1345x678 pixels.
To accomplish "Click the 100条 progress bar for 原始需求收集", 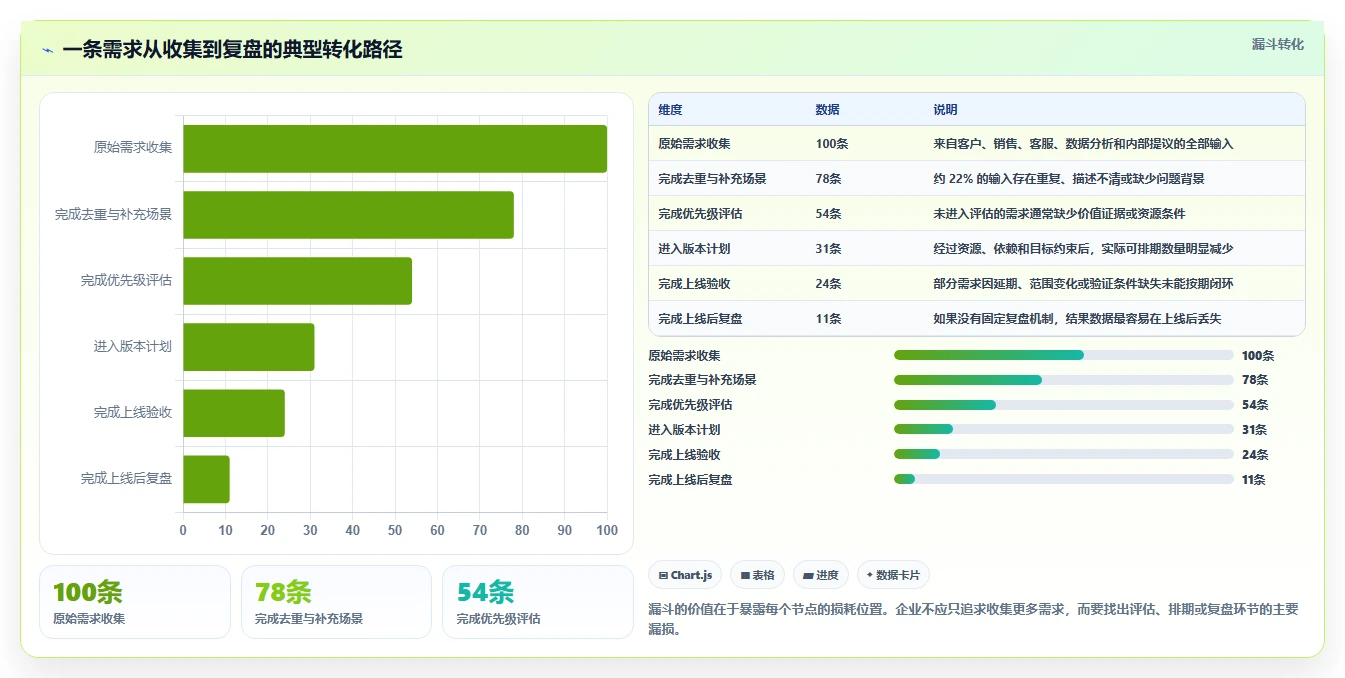I will [x=1063, y=355].
